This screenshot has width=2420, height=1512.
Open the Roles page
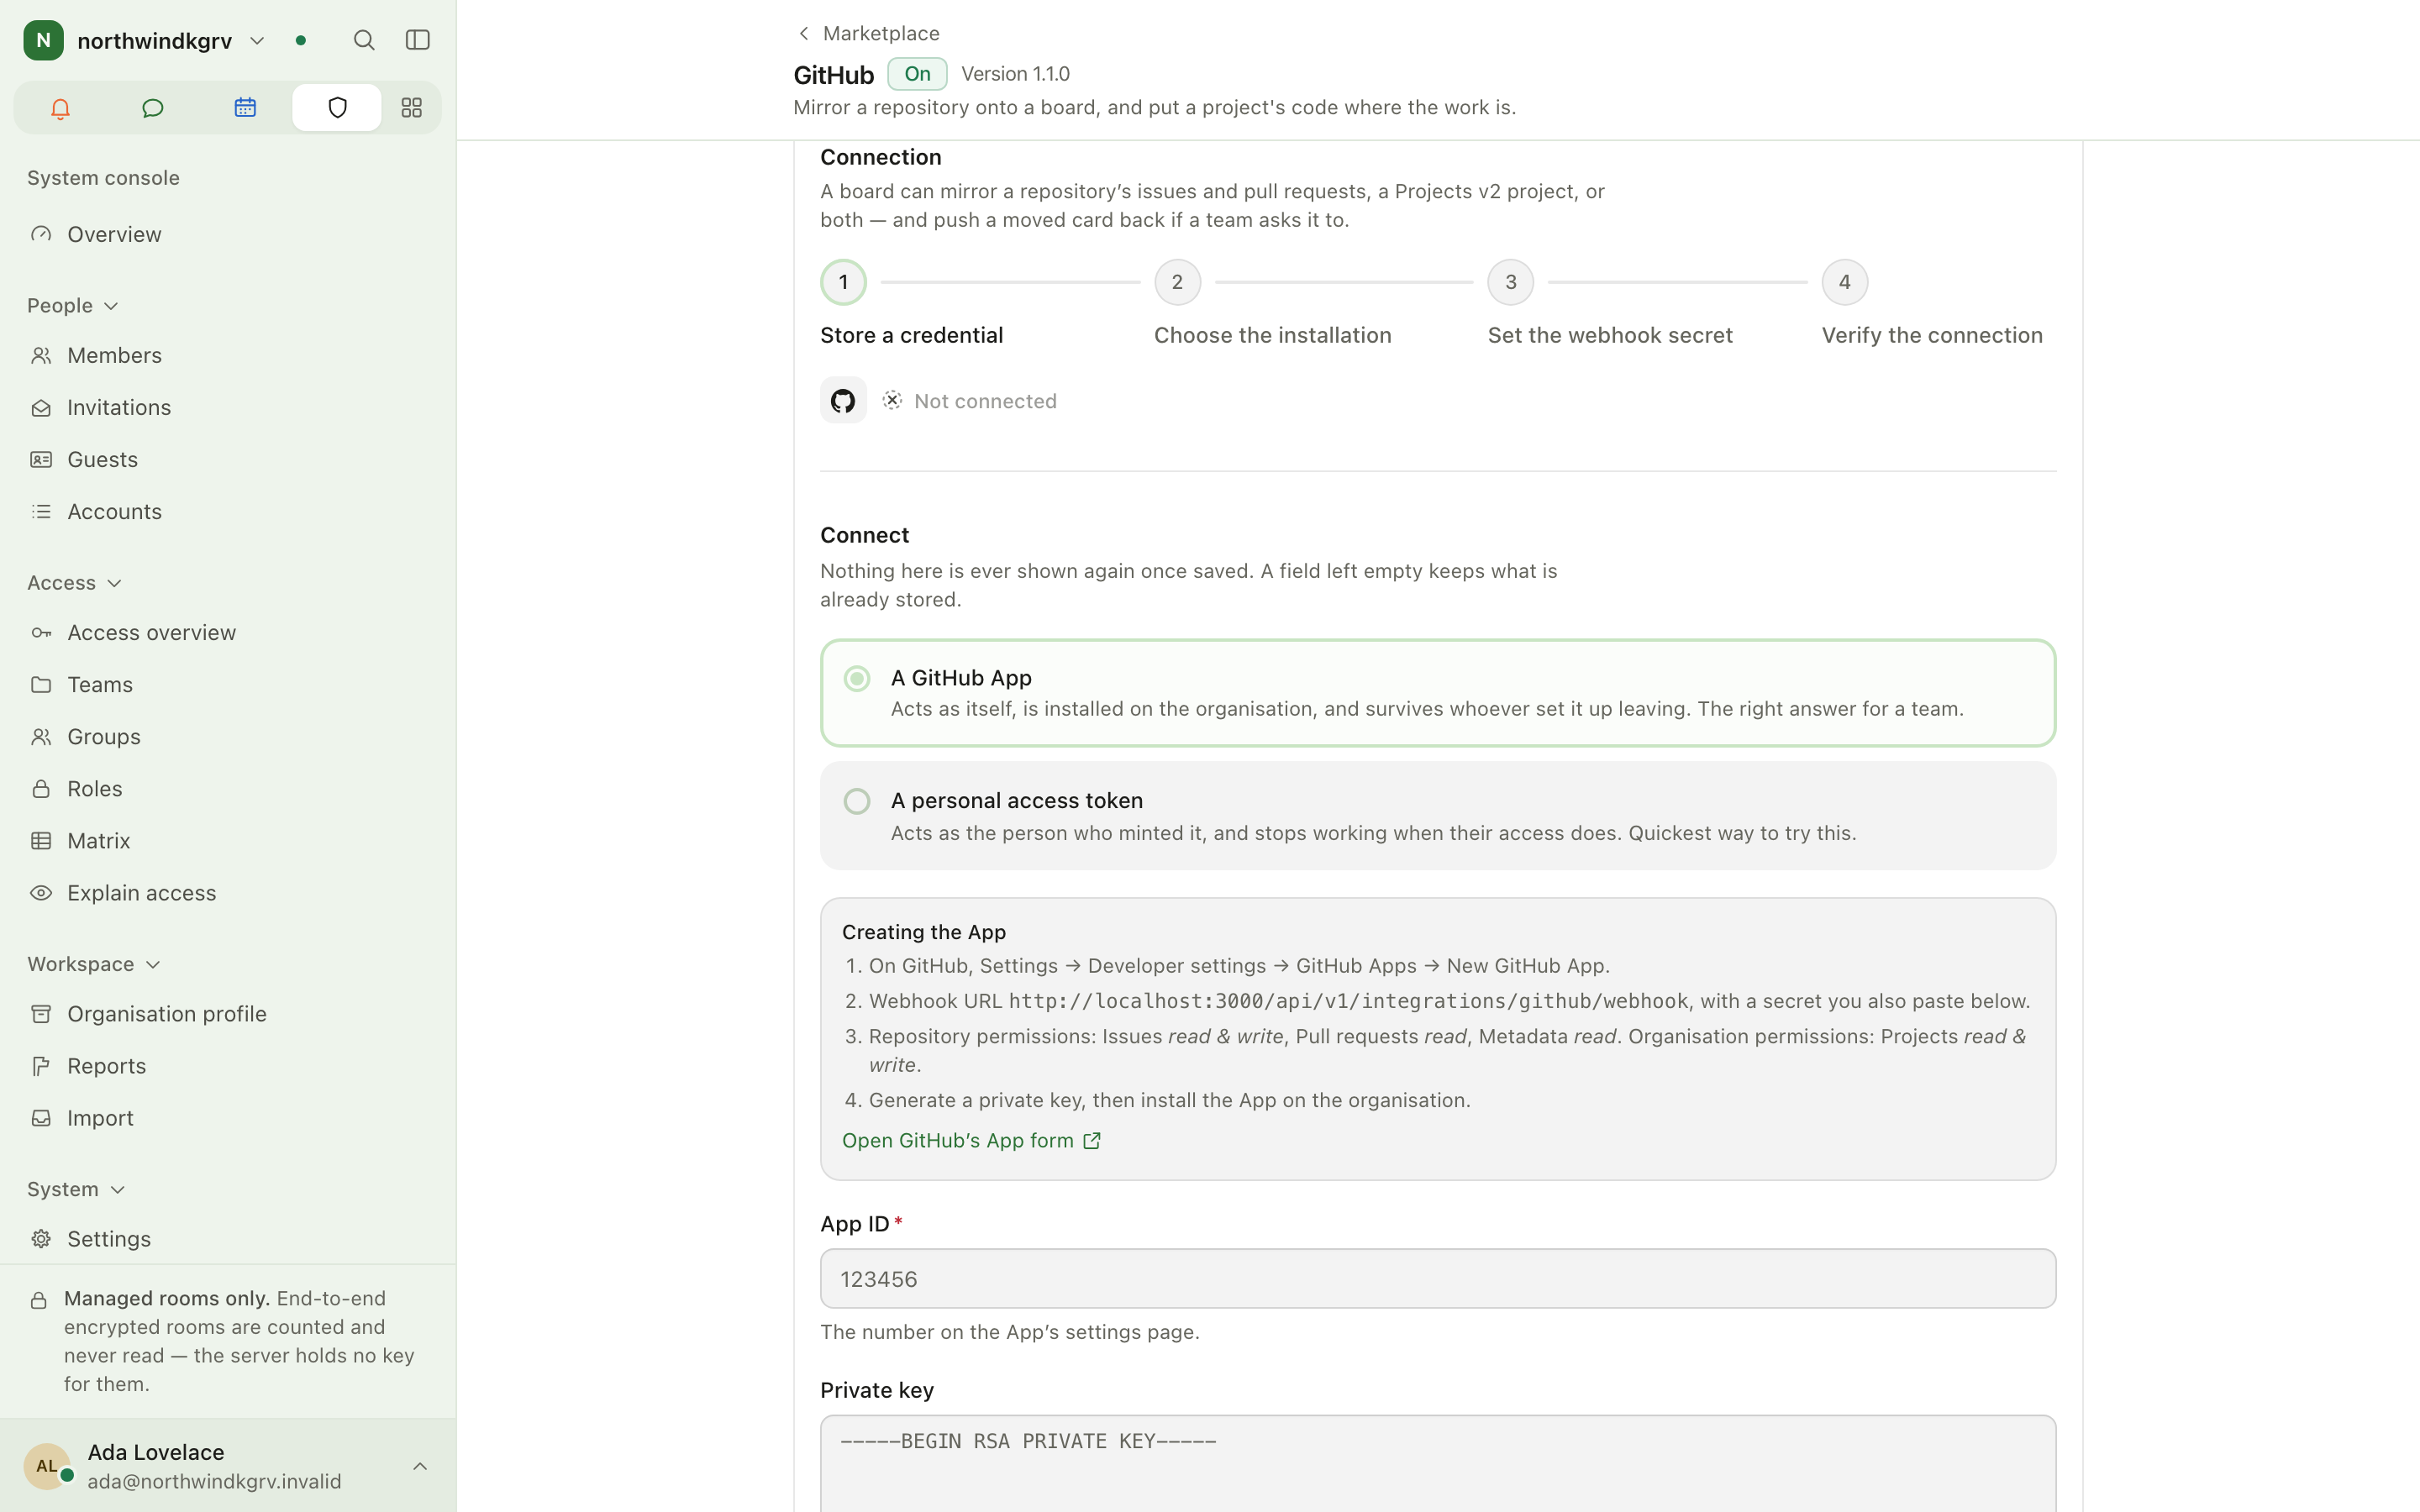point(228,788)
